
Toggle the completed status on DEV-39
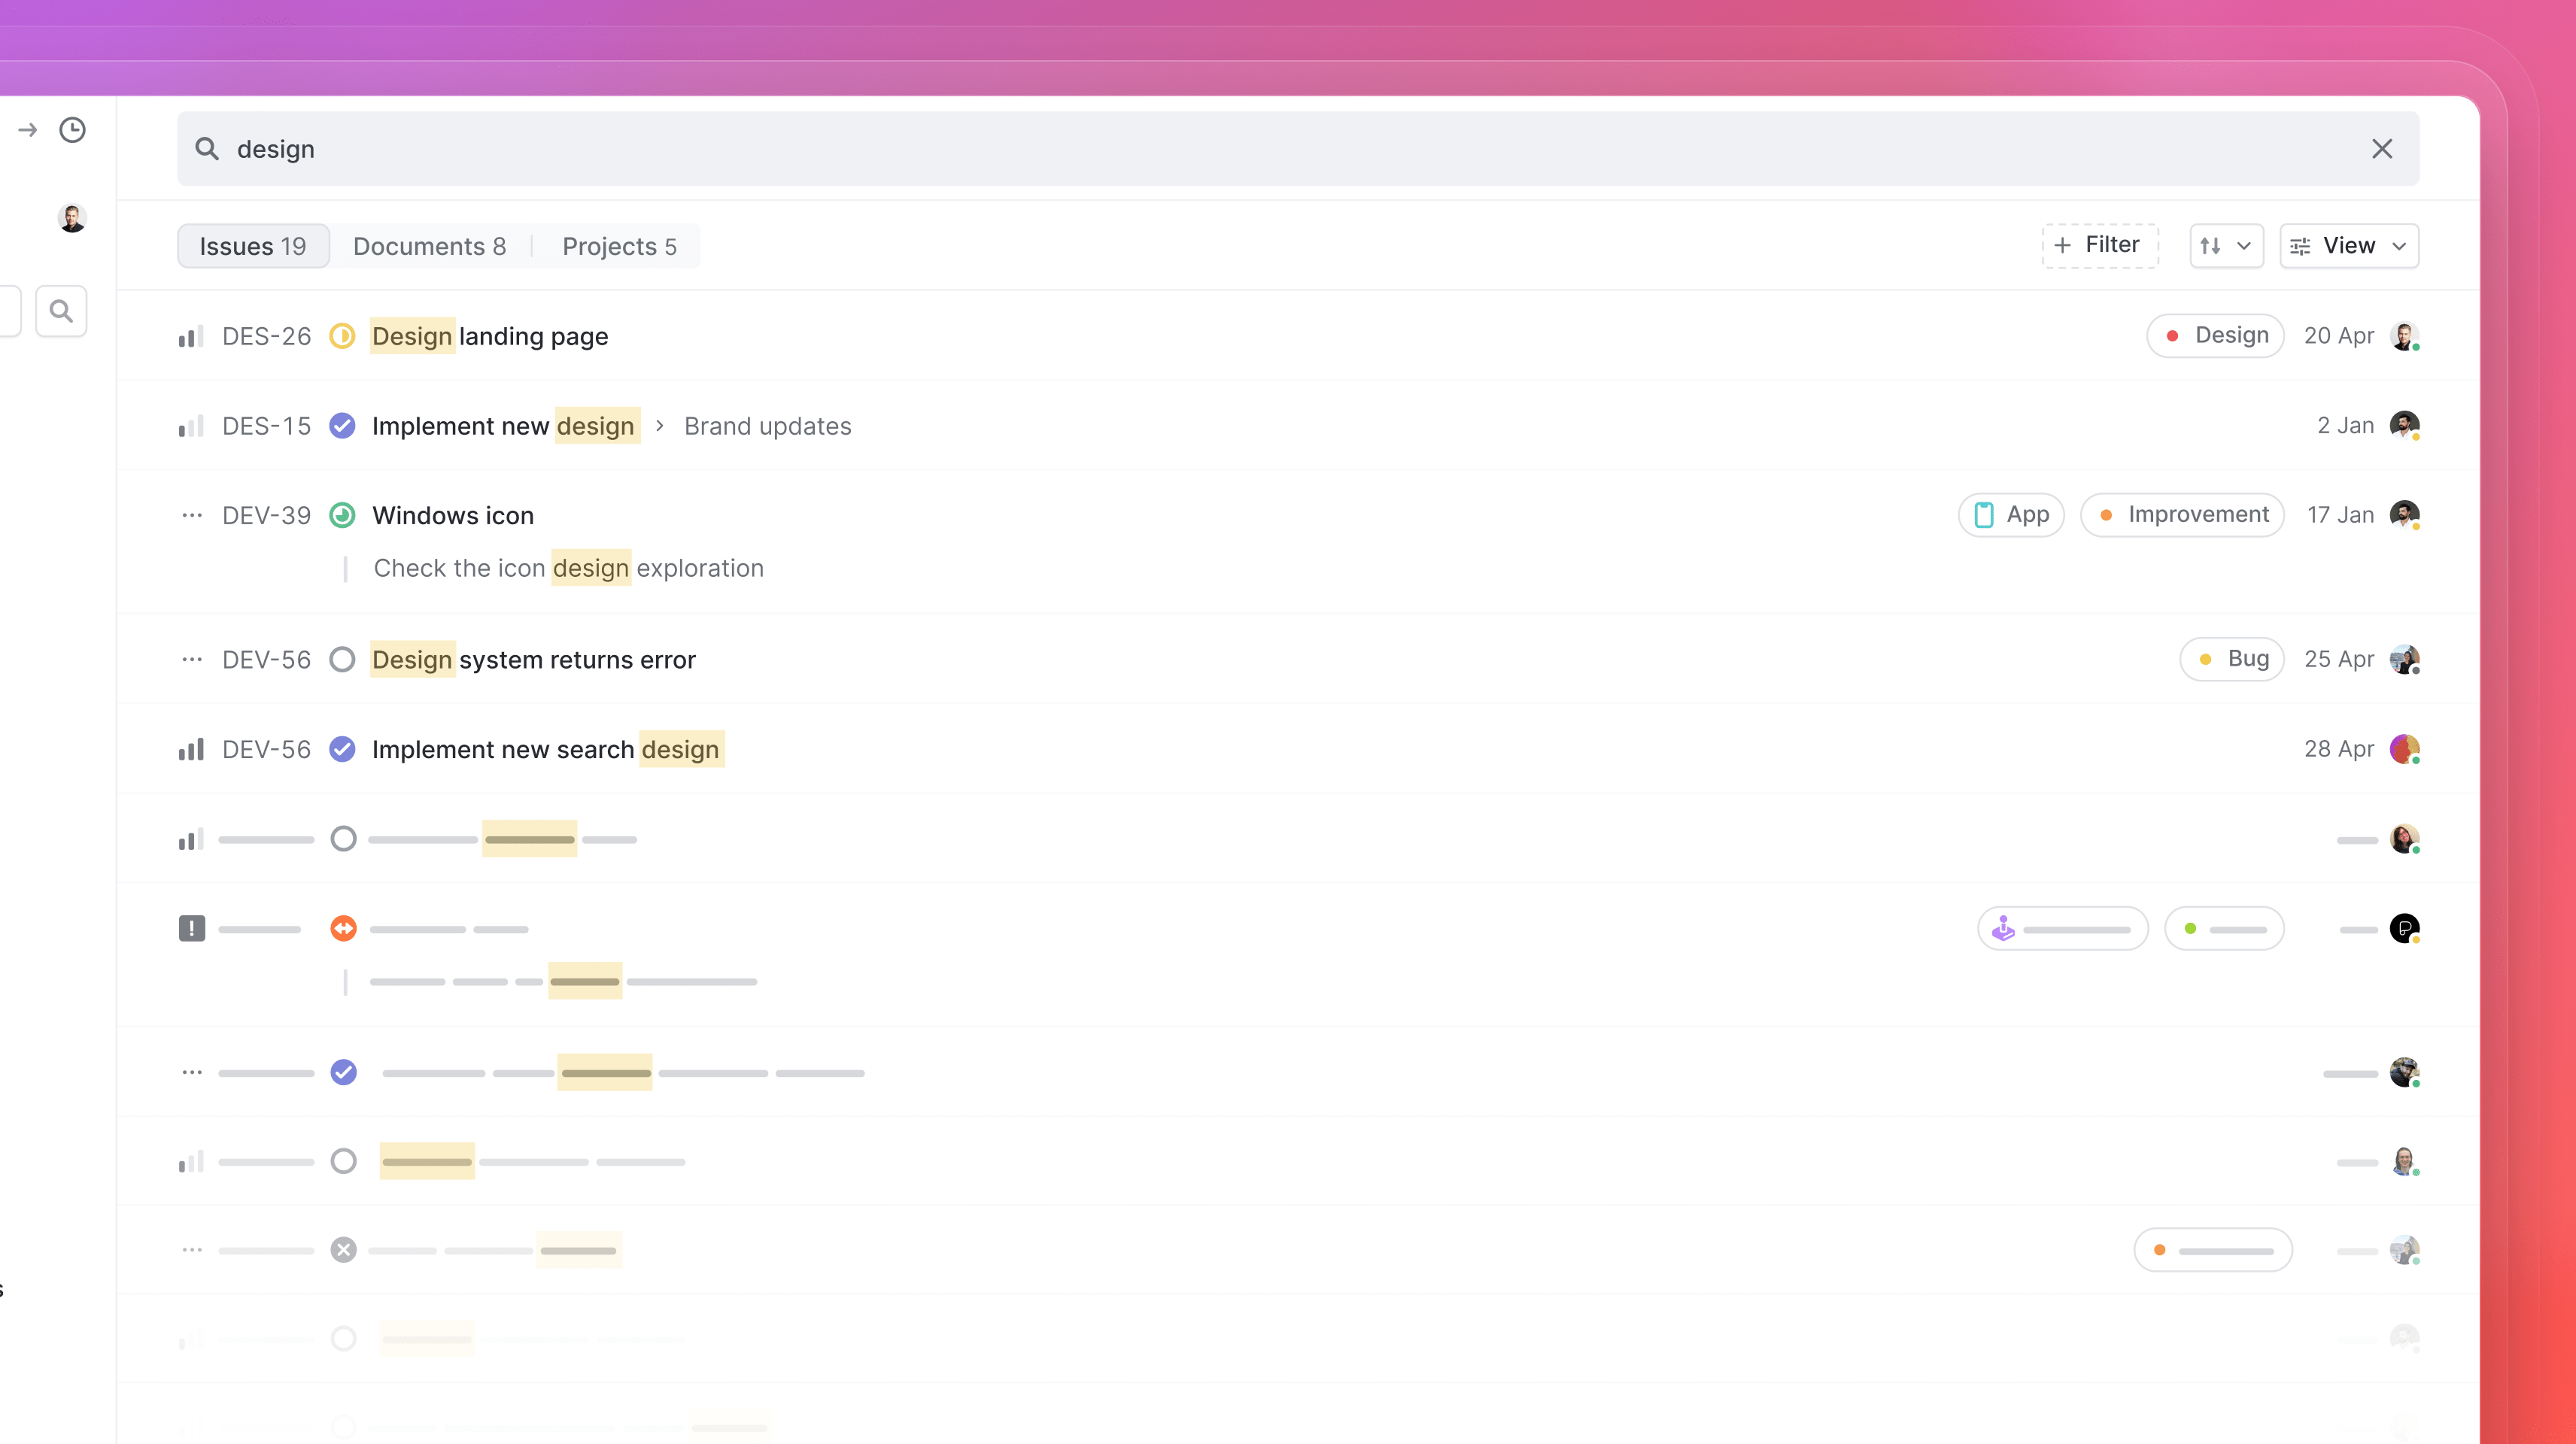(342, 515)
